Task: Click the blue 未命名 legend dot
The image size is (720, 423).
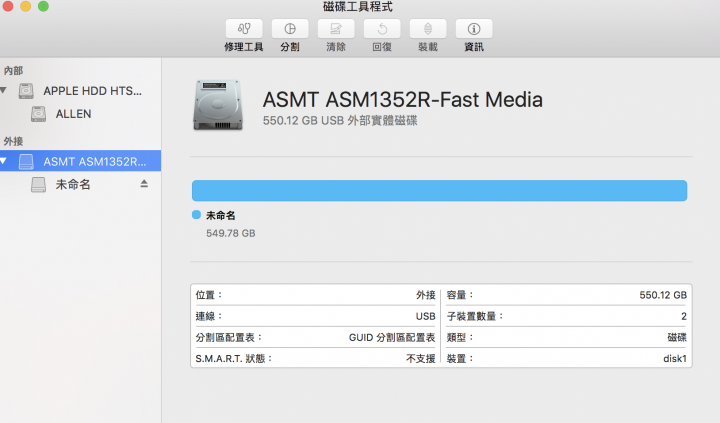Action: point(197,214)
